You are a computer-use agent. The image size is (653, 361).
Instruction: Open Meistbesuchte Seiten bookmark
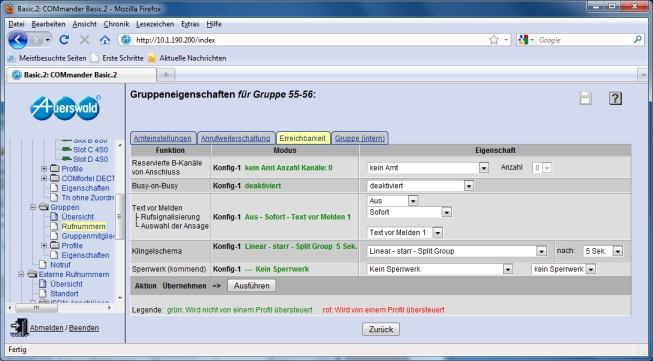[x=47, y=58]
